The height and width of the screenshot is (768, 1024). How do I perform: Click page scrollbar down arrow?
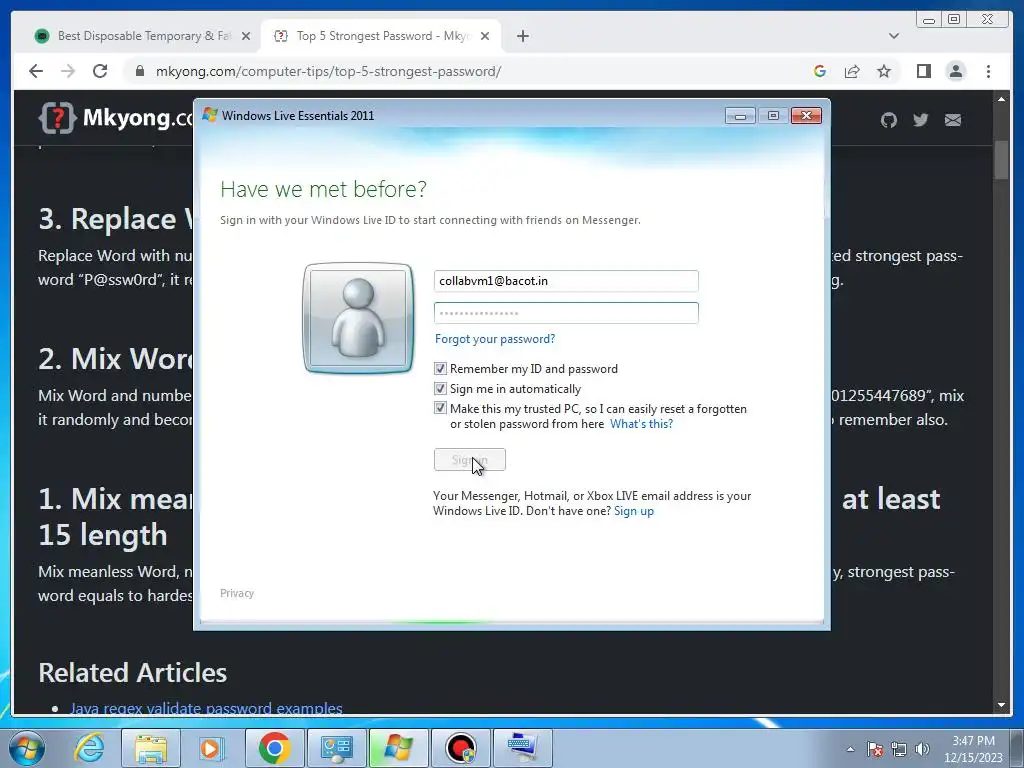(x=1001, y=705)
